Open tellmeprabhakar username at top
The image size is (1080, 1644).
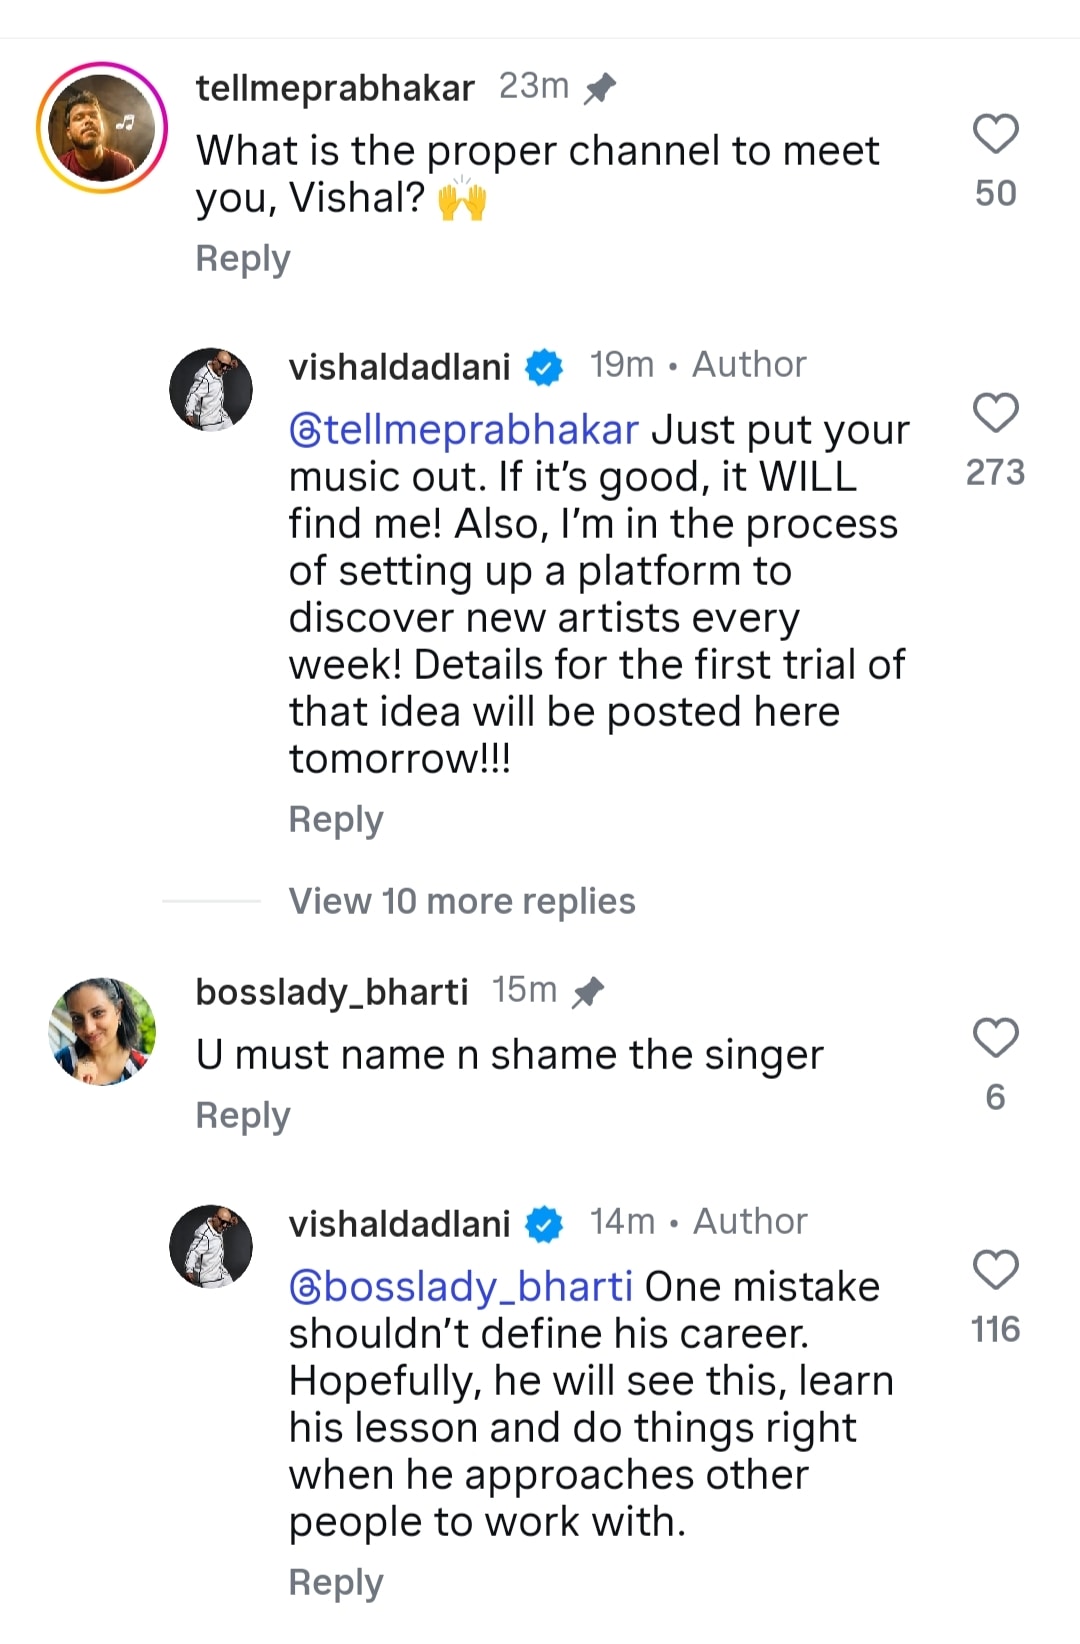click(335, 88)
